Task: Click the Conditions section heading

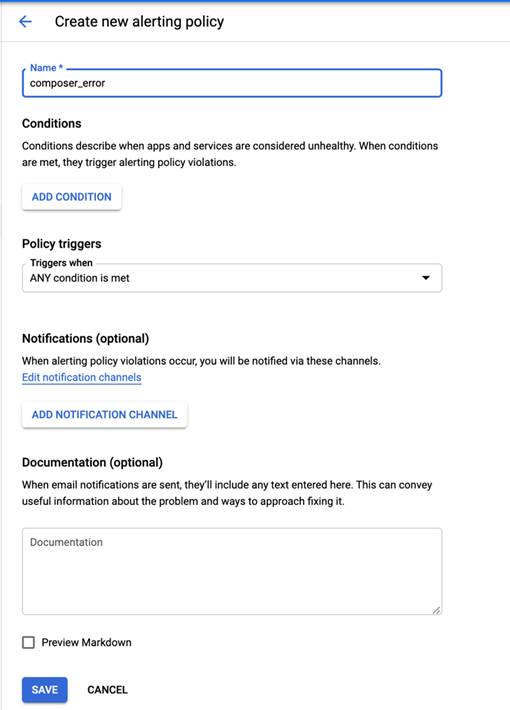Action: pyautogui.click(x=52, y=123)
